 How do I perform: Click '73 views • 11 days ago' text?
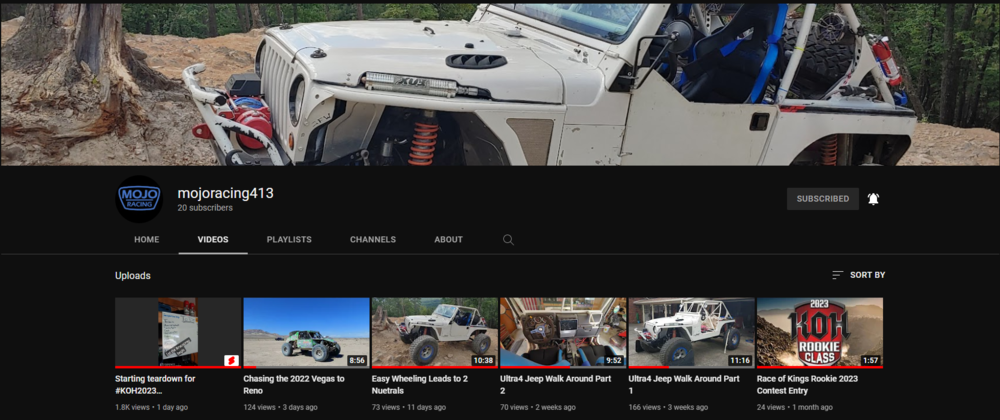click(x=409, y=407)
